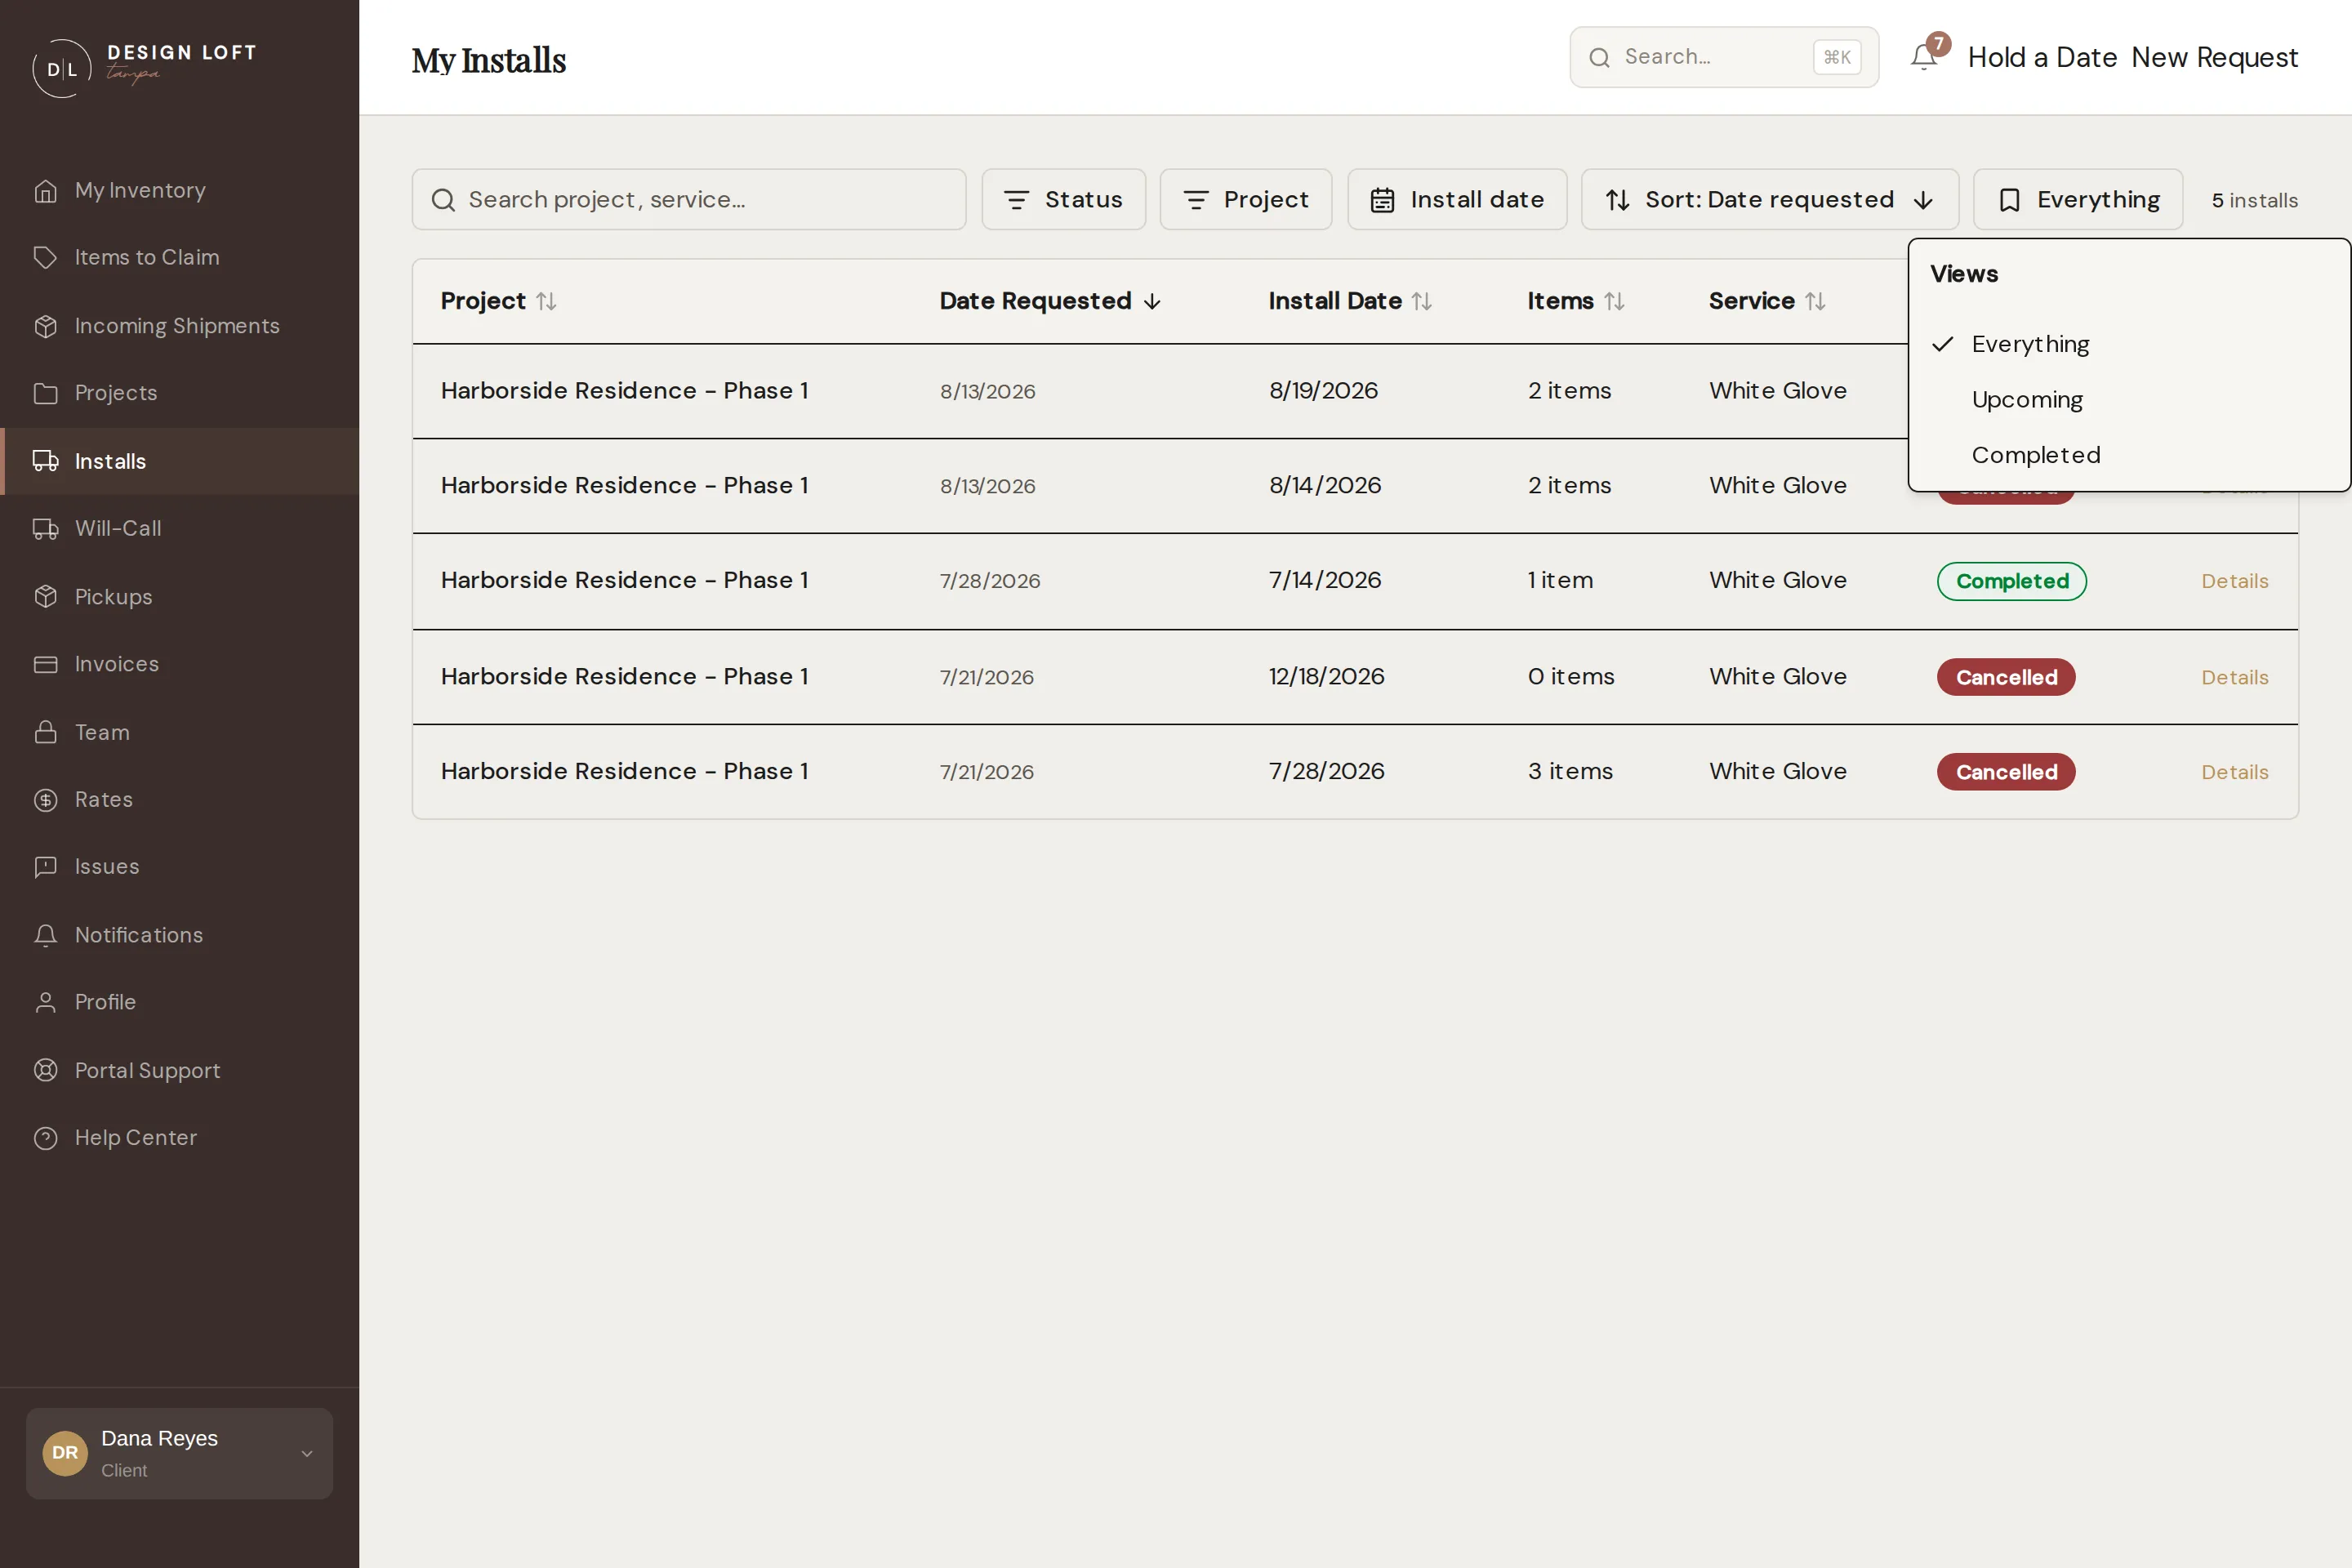Expand the Dana Reyes account menu
Screen dimensions: 2352x1568
[x=179, y=1453]
